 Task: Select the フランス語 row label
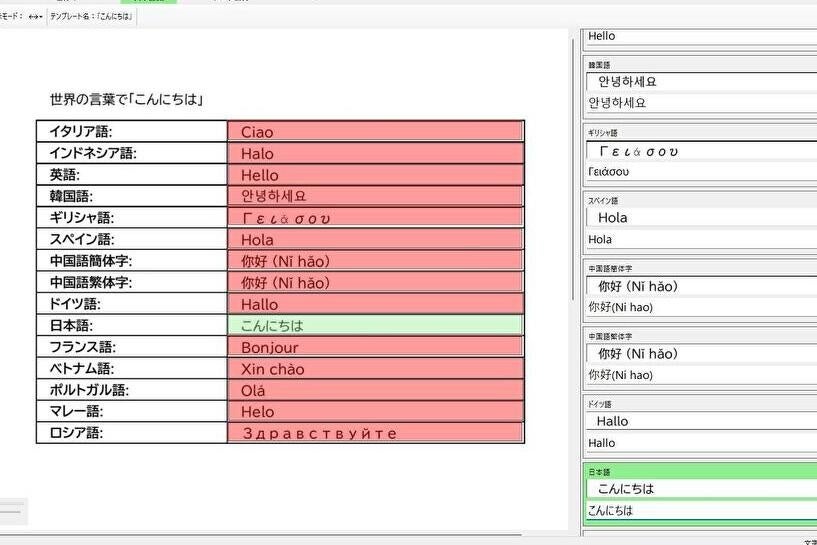point(82,347)
